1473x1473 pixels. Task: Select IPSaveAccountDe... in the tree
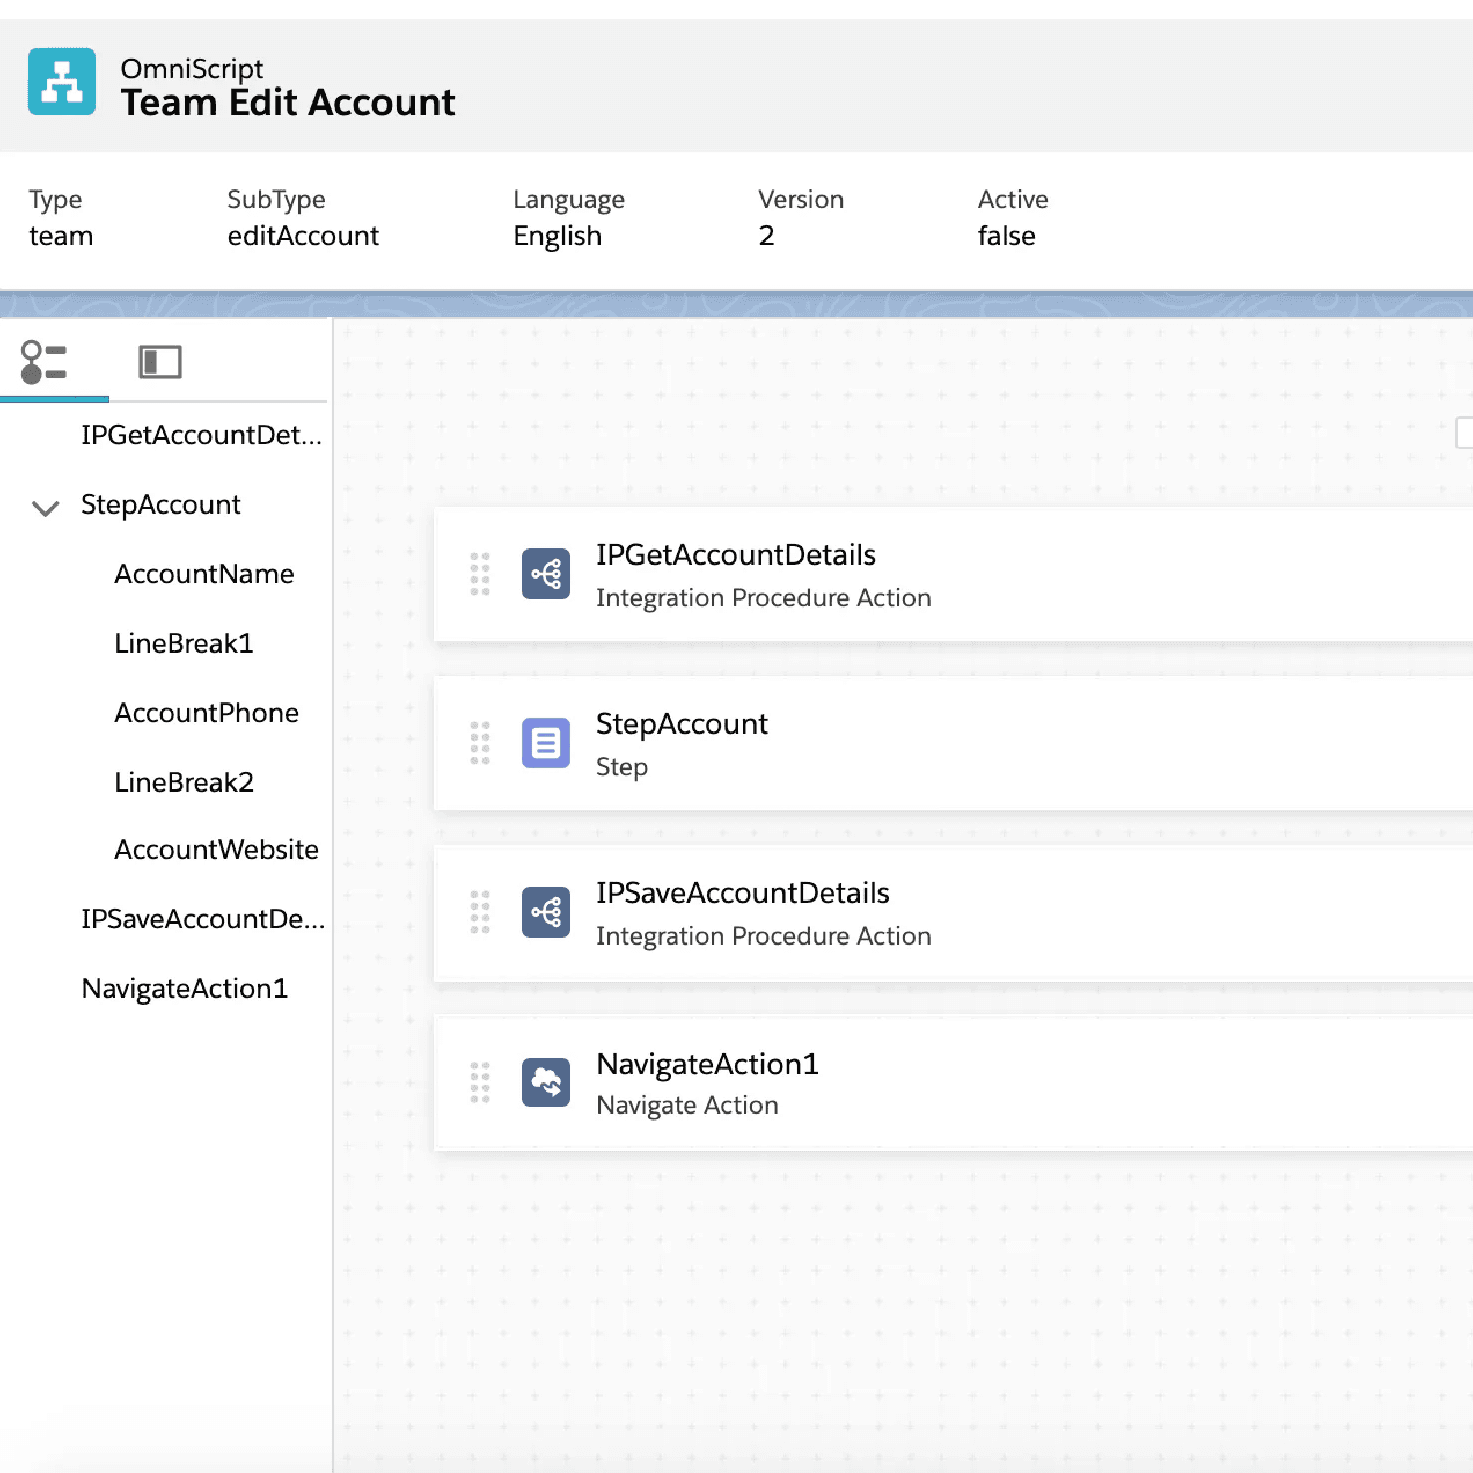(x=203, y=919)
